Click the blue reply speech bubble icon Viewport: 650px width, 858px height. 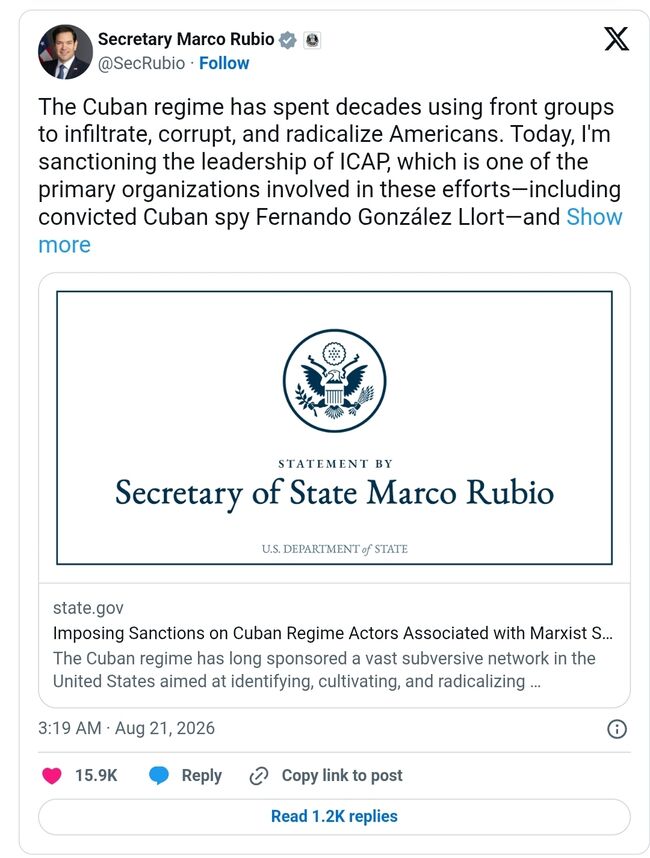(159, 775)
